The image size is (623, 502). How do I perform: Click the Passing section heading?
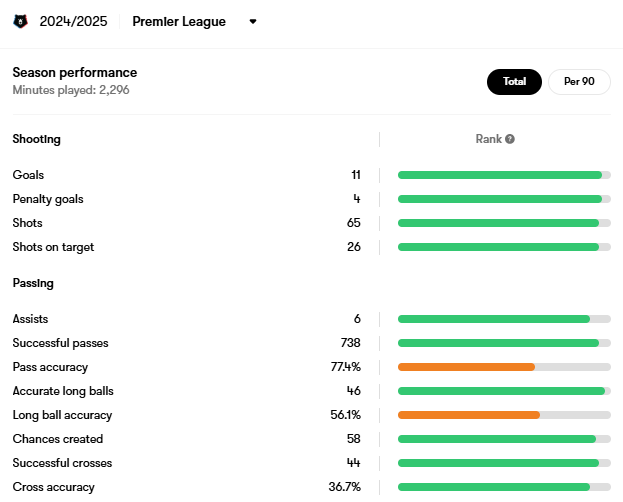coord(33,283)
